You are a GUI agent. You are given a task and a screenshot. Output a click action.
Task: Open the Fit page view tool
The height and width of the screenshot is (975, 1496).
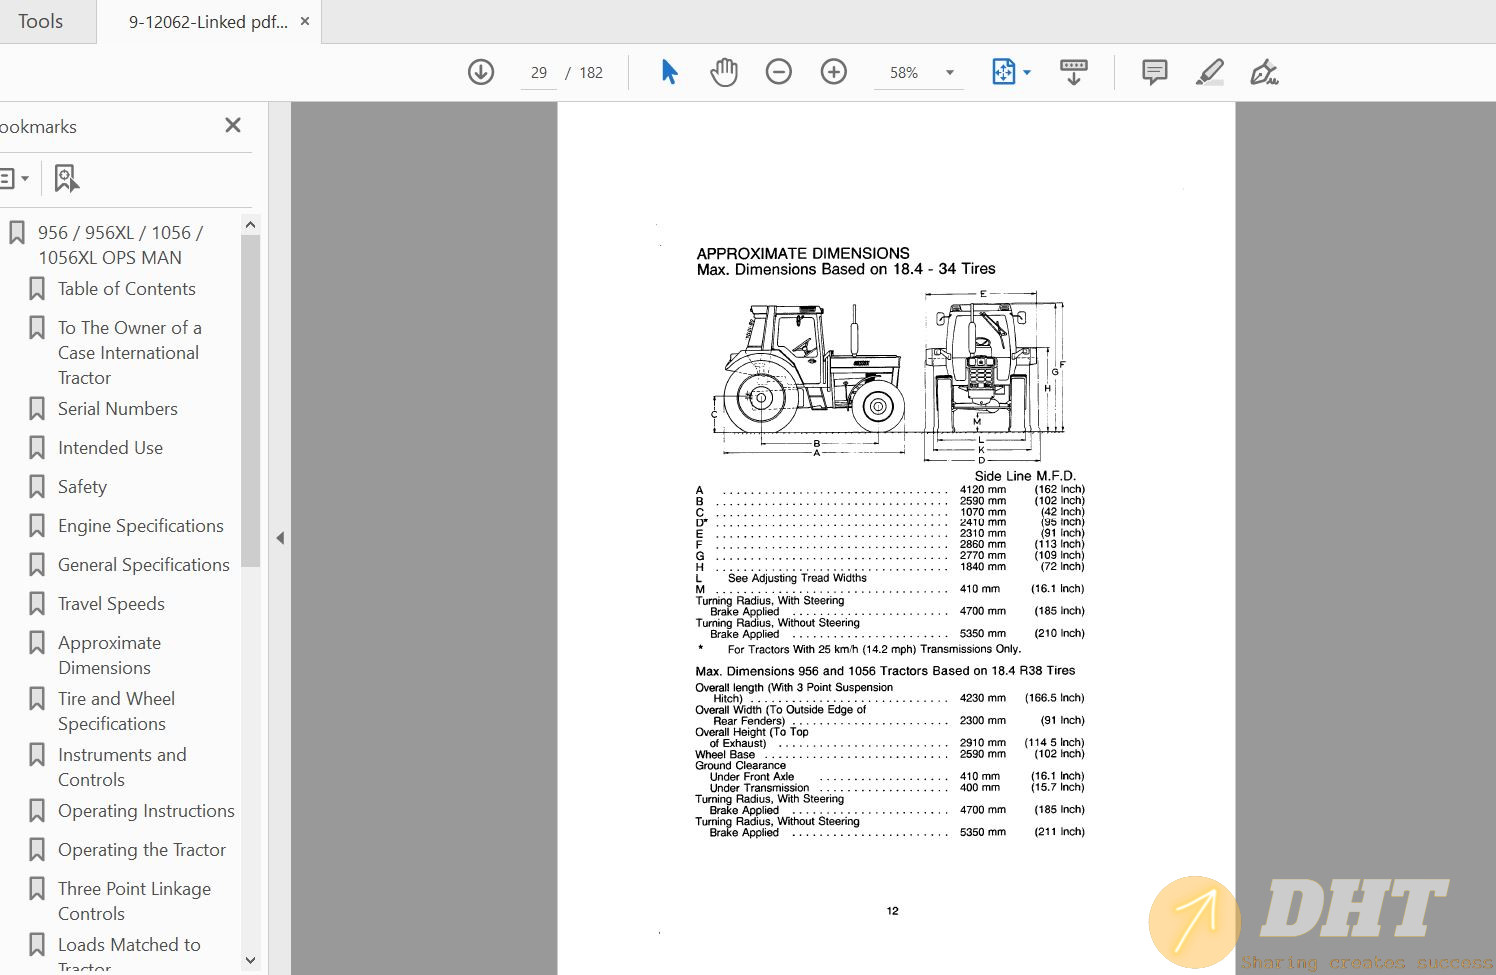(x=1004, y=72)
